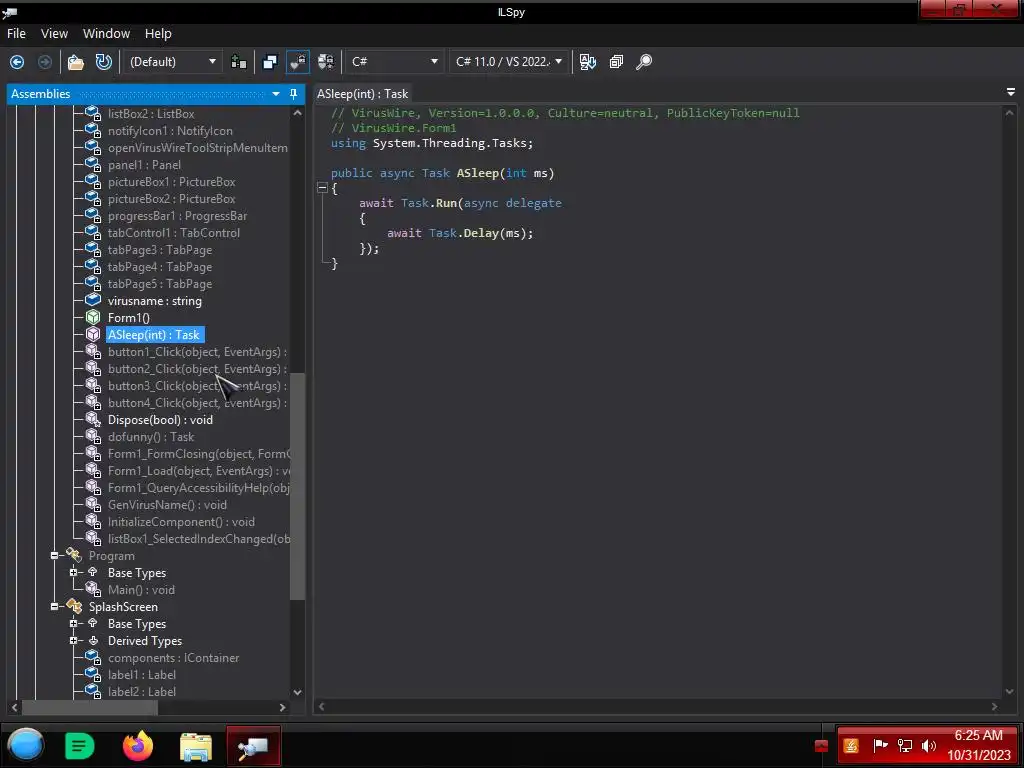Image resolution: width=1024 pixels, height=768 pixels.
Task: Open the (Default) assembly list dropdown
Action: pos(172,62)
